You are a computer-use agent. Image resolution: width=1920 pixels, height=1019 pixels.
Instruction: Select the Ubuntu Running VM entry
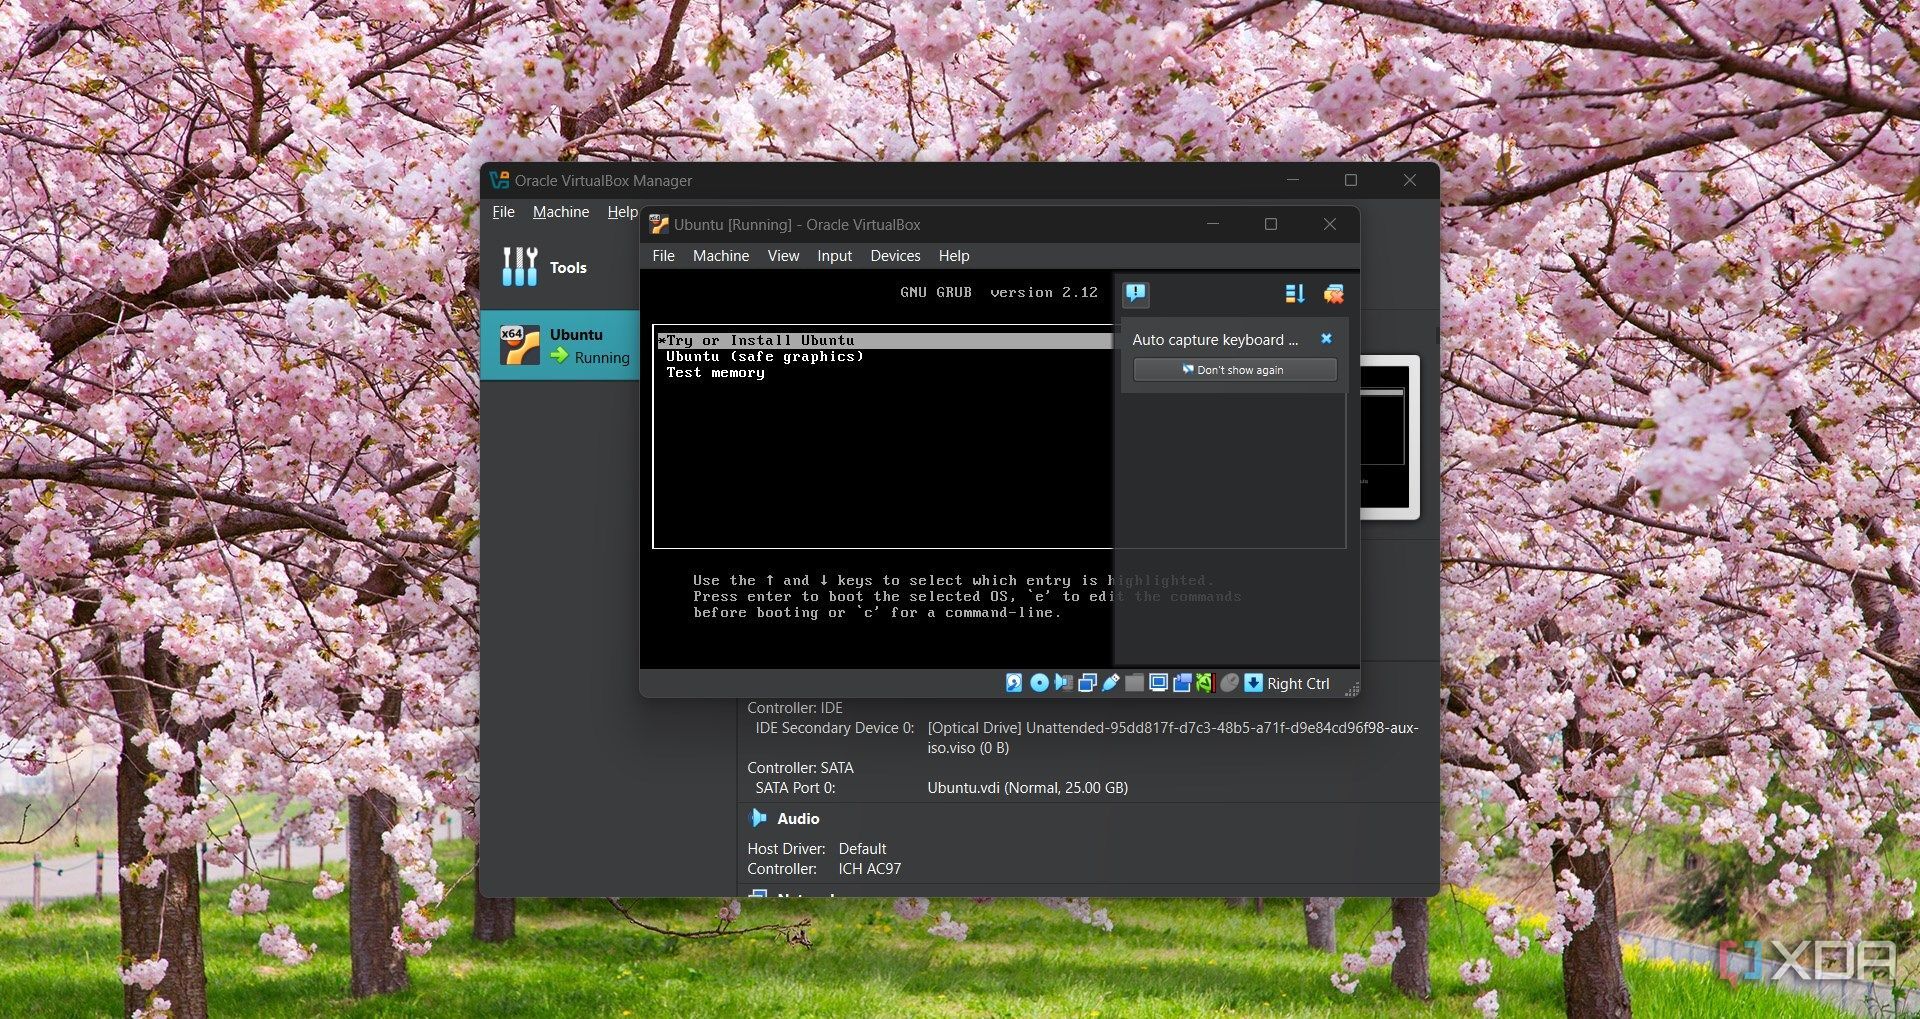tap(560, 345)
